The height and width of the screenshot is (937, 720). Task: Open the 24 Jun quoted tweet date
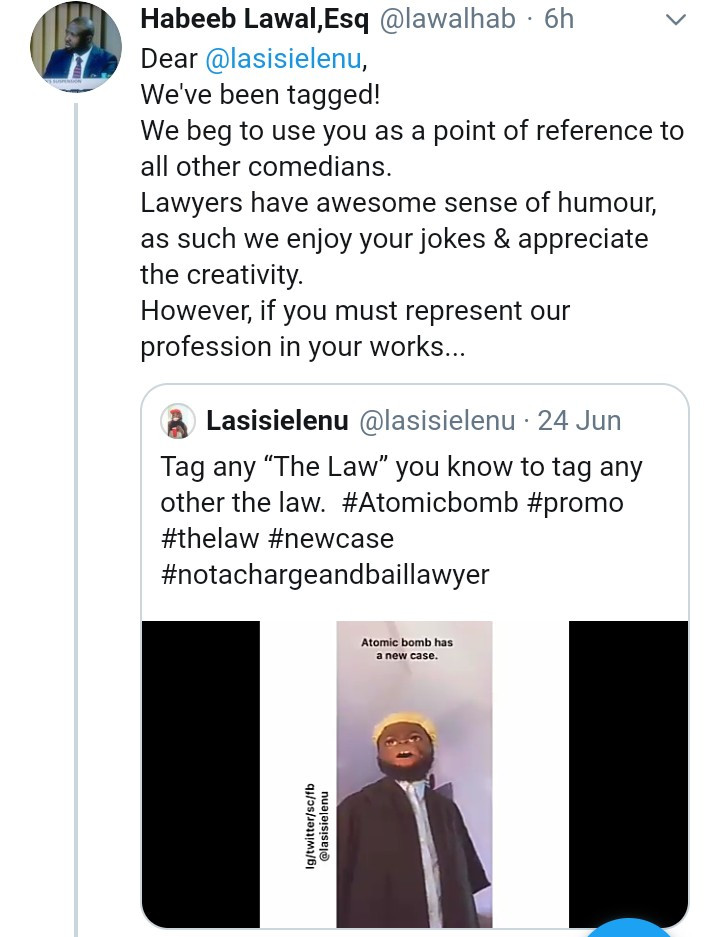[579, 421]
